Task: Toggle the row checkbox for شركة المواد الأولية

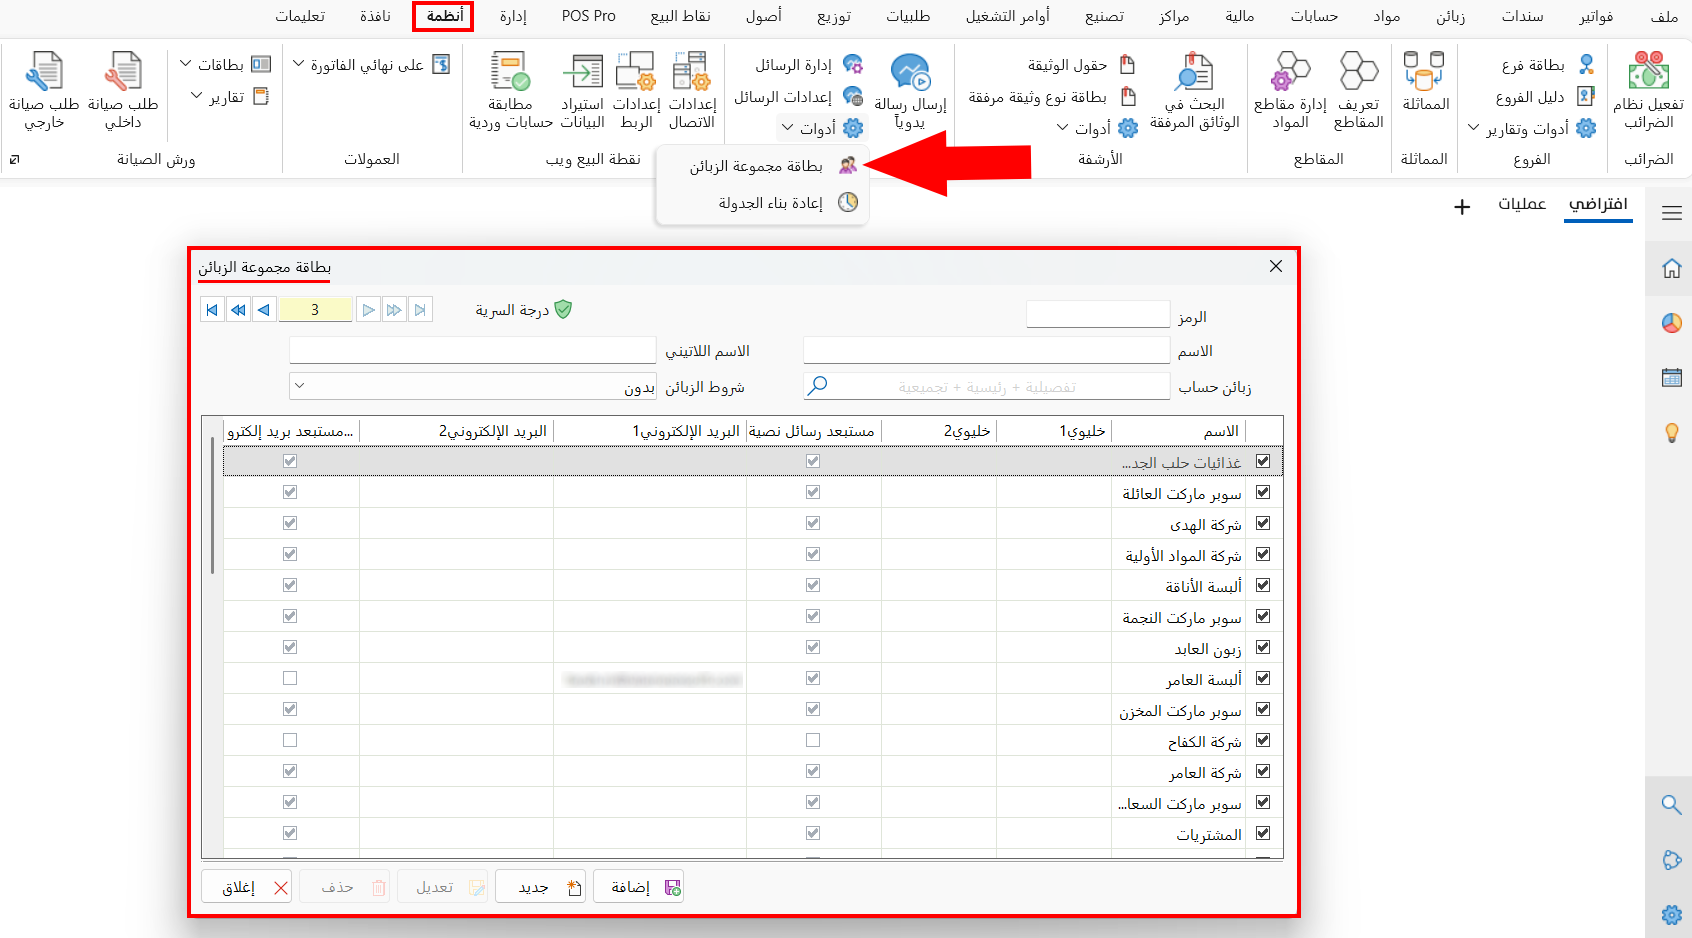Action: (x=1263, y=554)
